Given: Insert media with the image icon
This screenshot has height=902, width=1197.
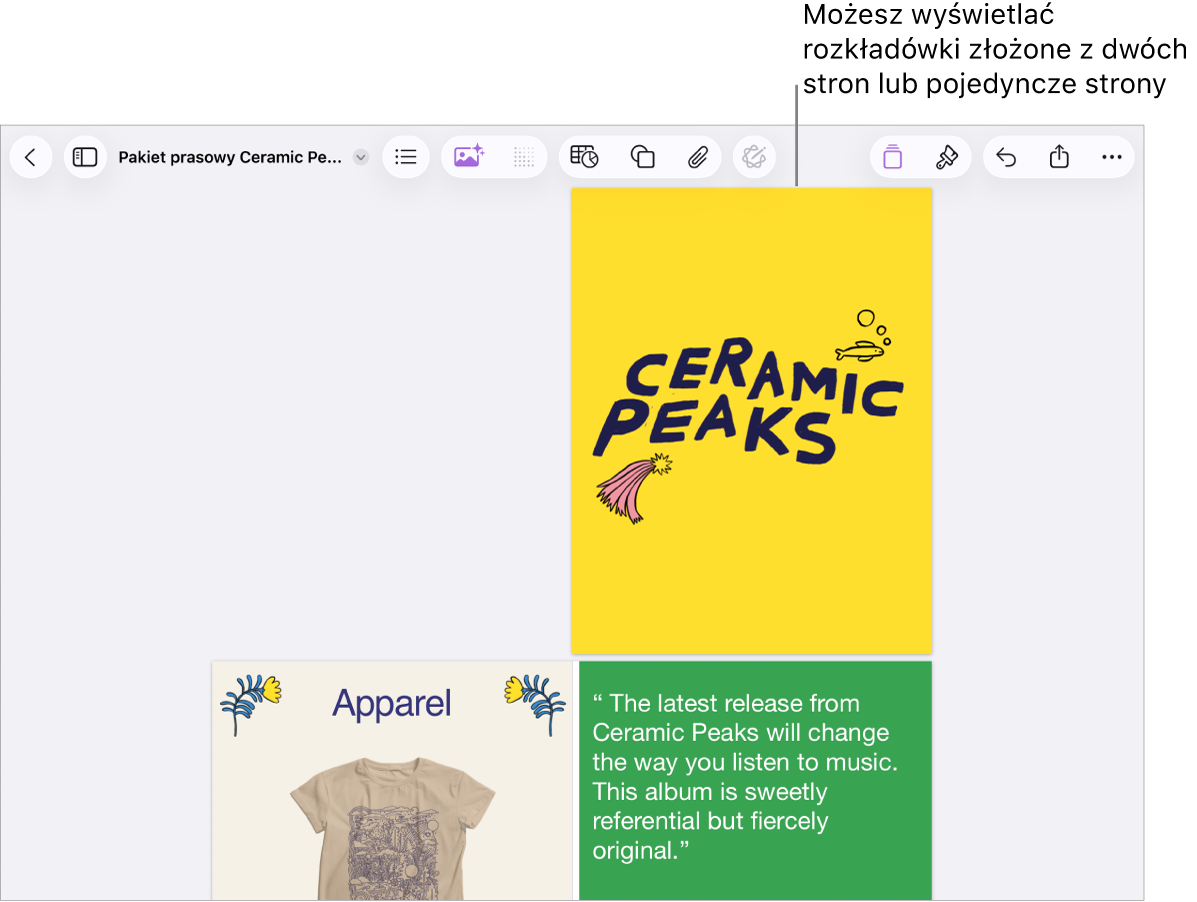Looking at the screenshot, I should coord(469,156).
